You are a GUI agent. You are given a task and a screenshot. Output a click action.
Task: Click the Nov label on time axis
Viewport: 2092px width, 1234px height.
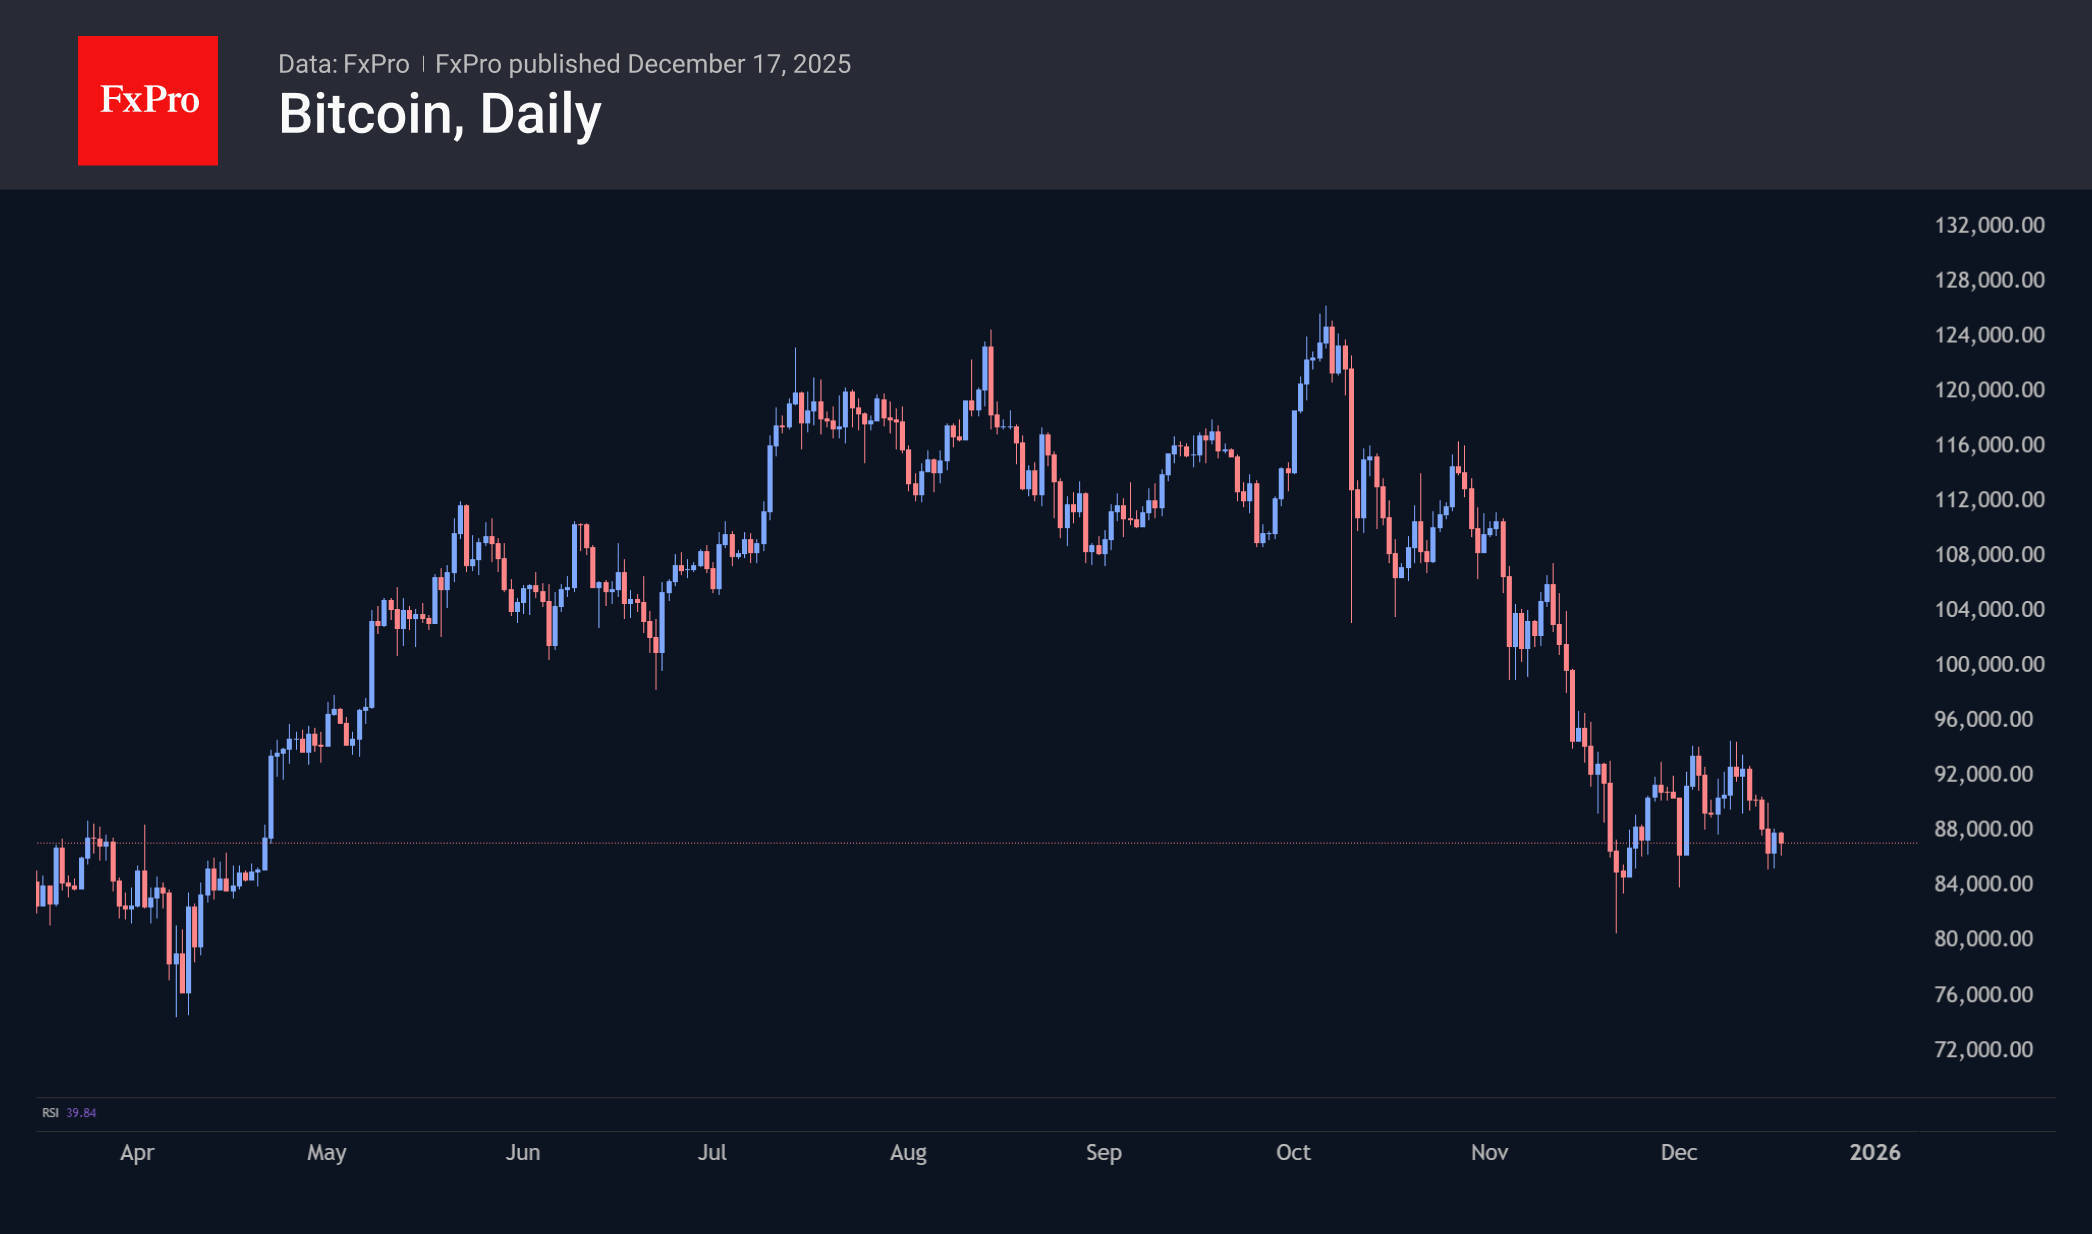(1489, 1152)
